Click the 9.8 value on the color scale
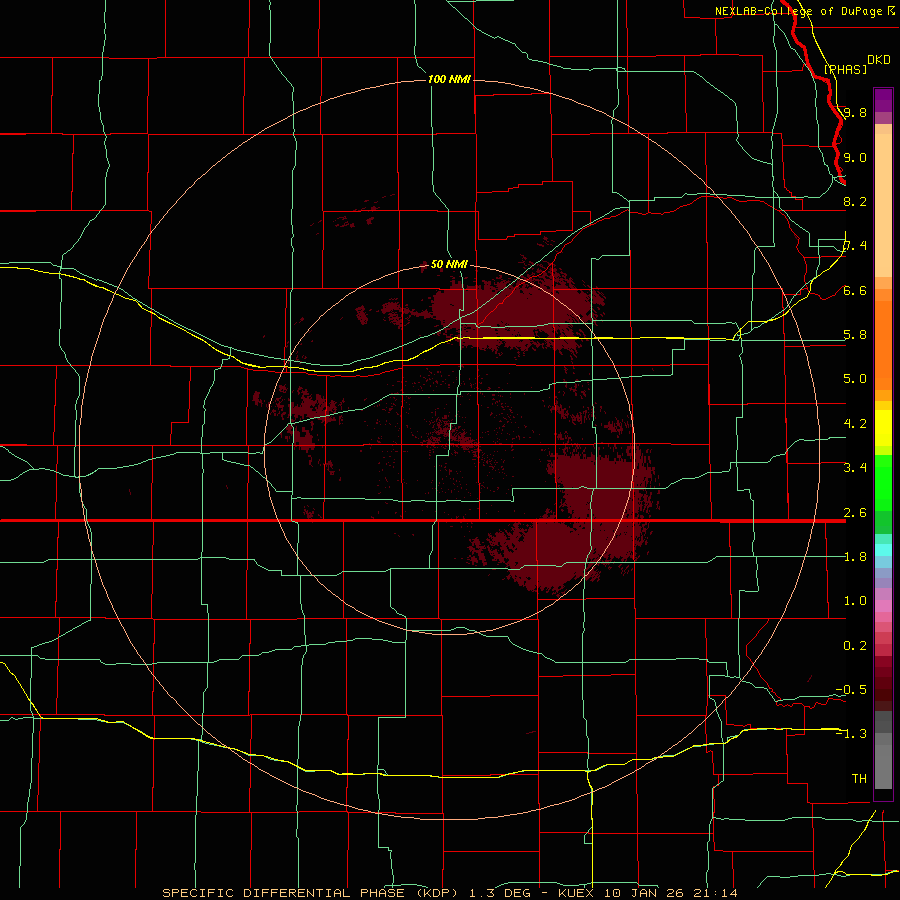This screenshot has width=900, height=900. point(855,112)
